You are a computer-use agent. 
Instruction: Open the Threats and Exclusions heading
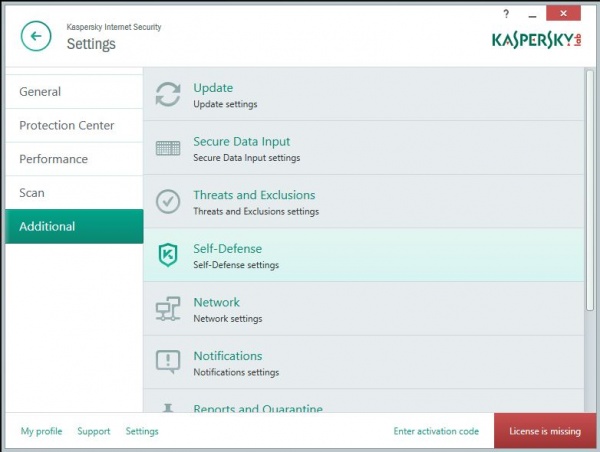[x=254, y=195]
